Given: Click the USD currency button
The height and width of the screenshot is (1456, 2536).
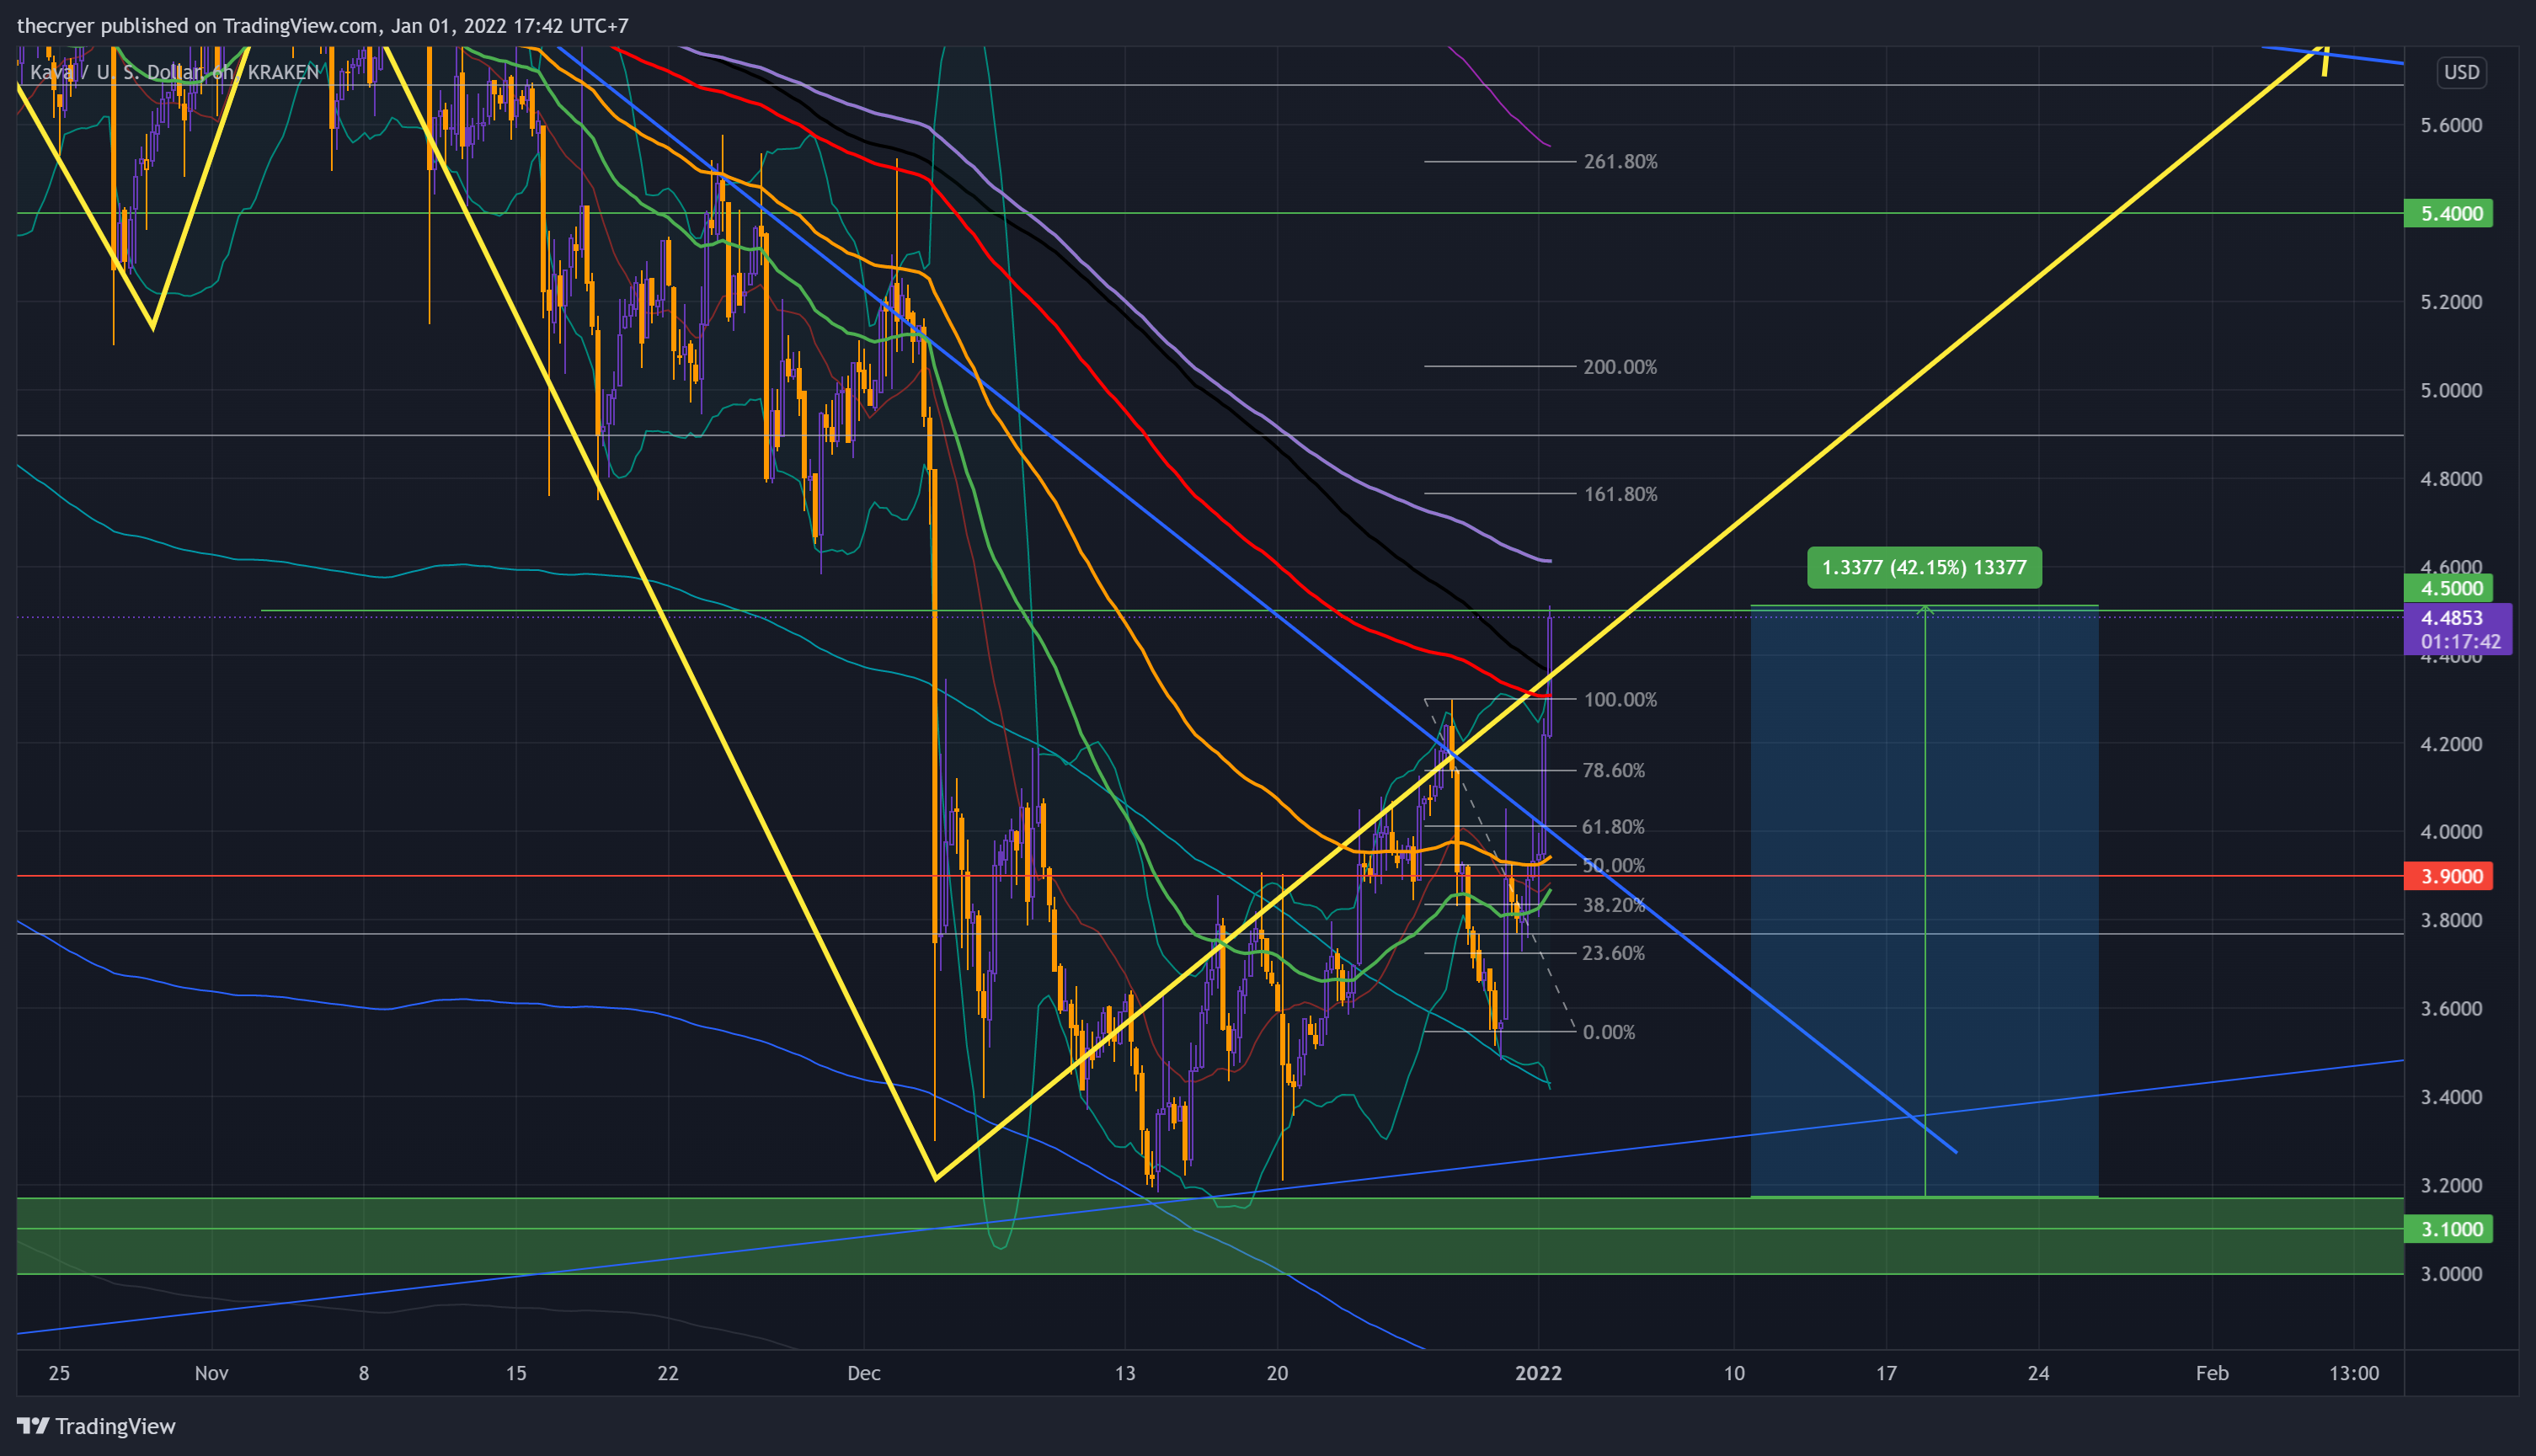Looking at the screenshot, I should click(x=2461, y=72).
